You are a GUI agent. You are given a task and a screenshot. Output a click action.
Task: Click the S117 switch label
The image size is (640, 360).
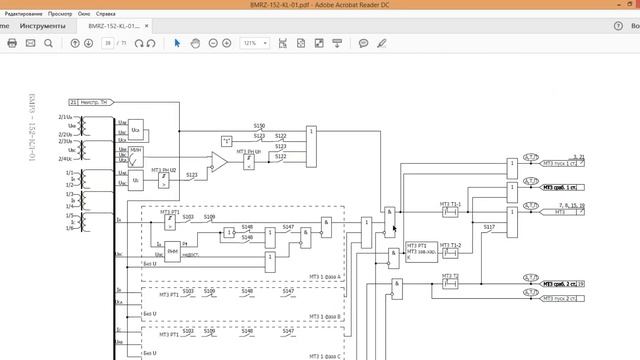(x=489, y=227)
